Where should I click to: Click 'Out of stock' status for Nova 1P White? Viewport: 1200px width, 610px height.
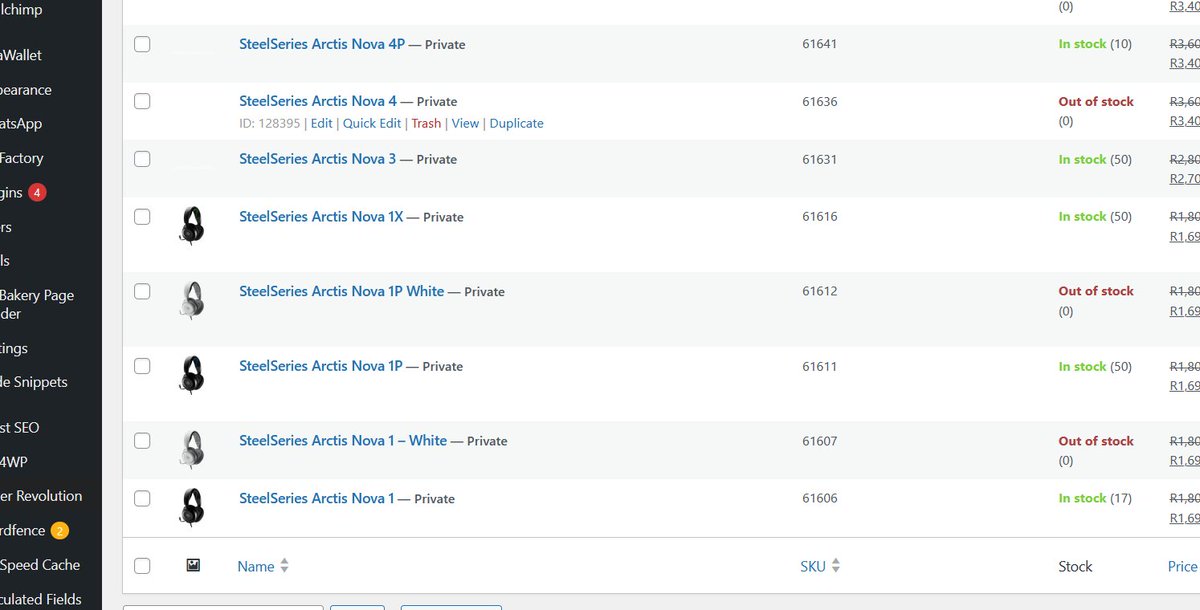point(1096,291)
